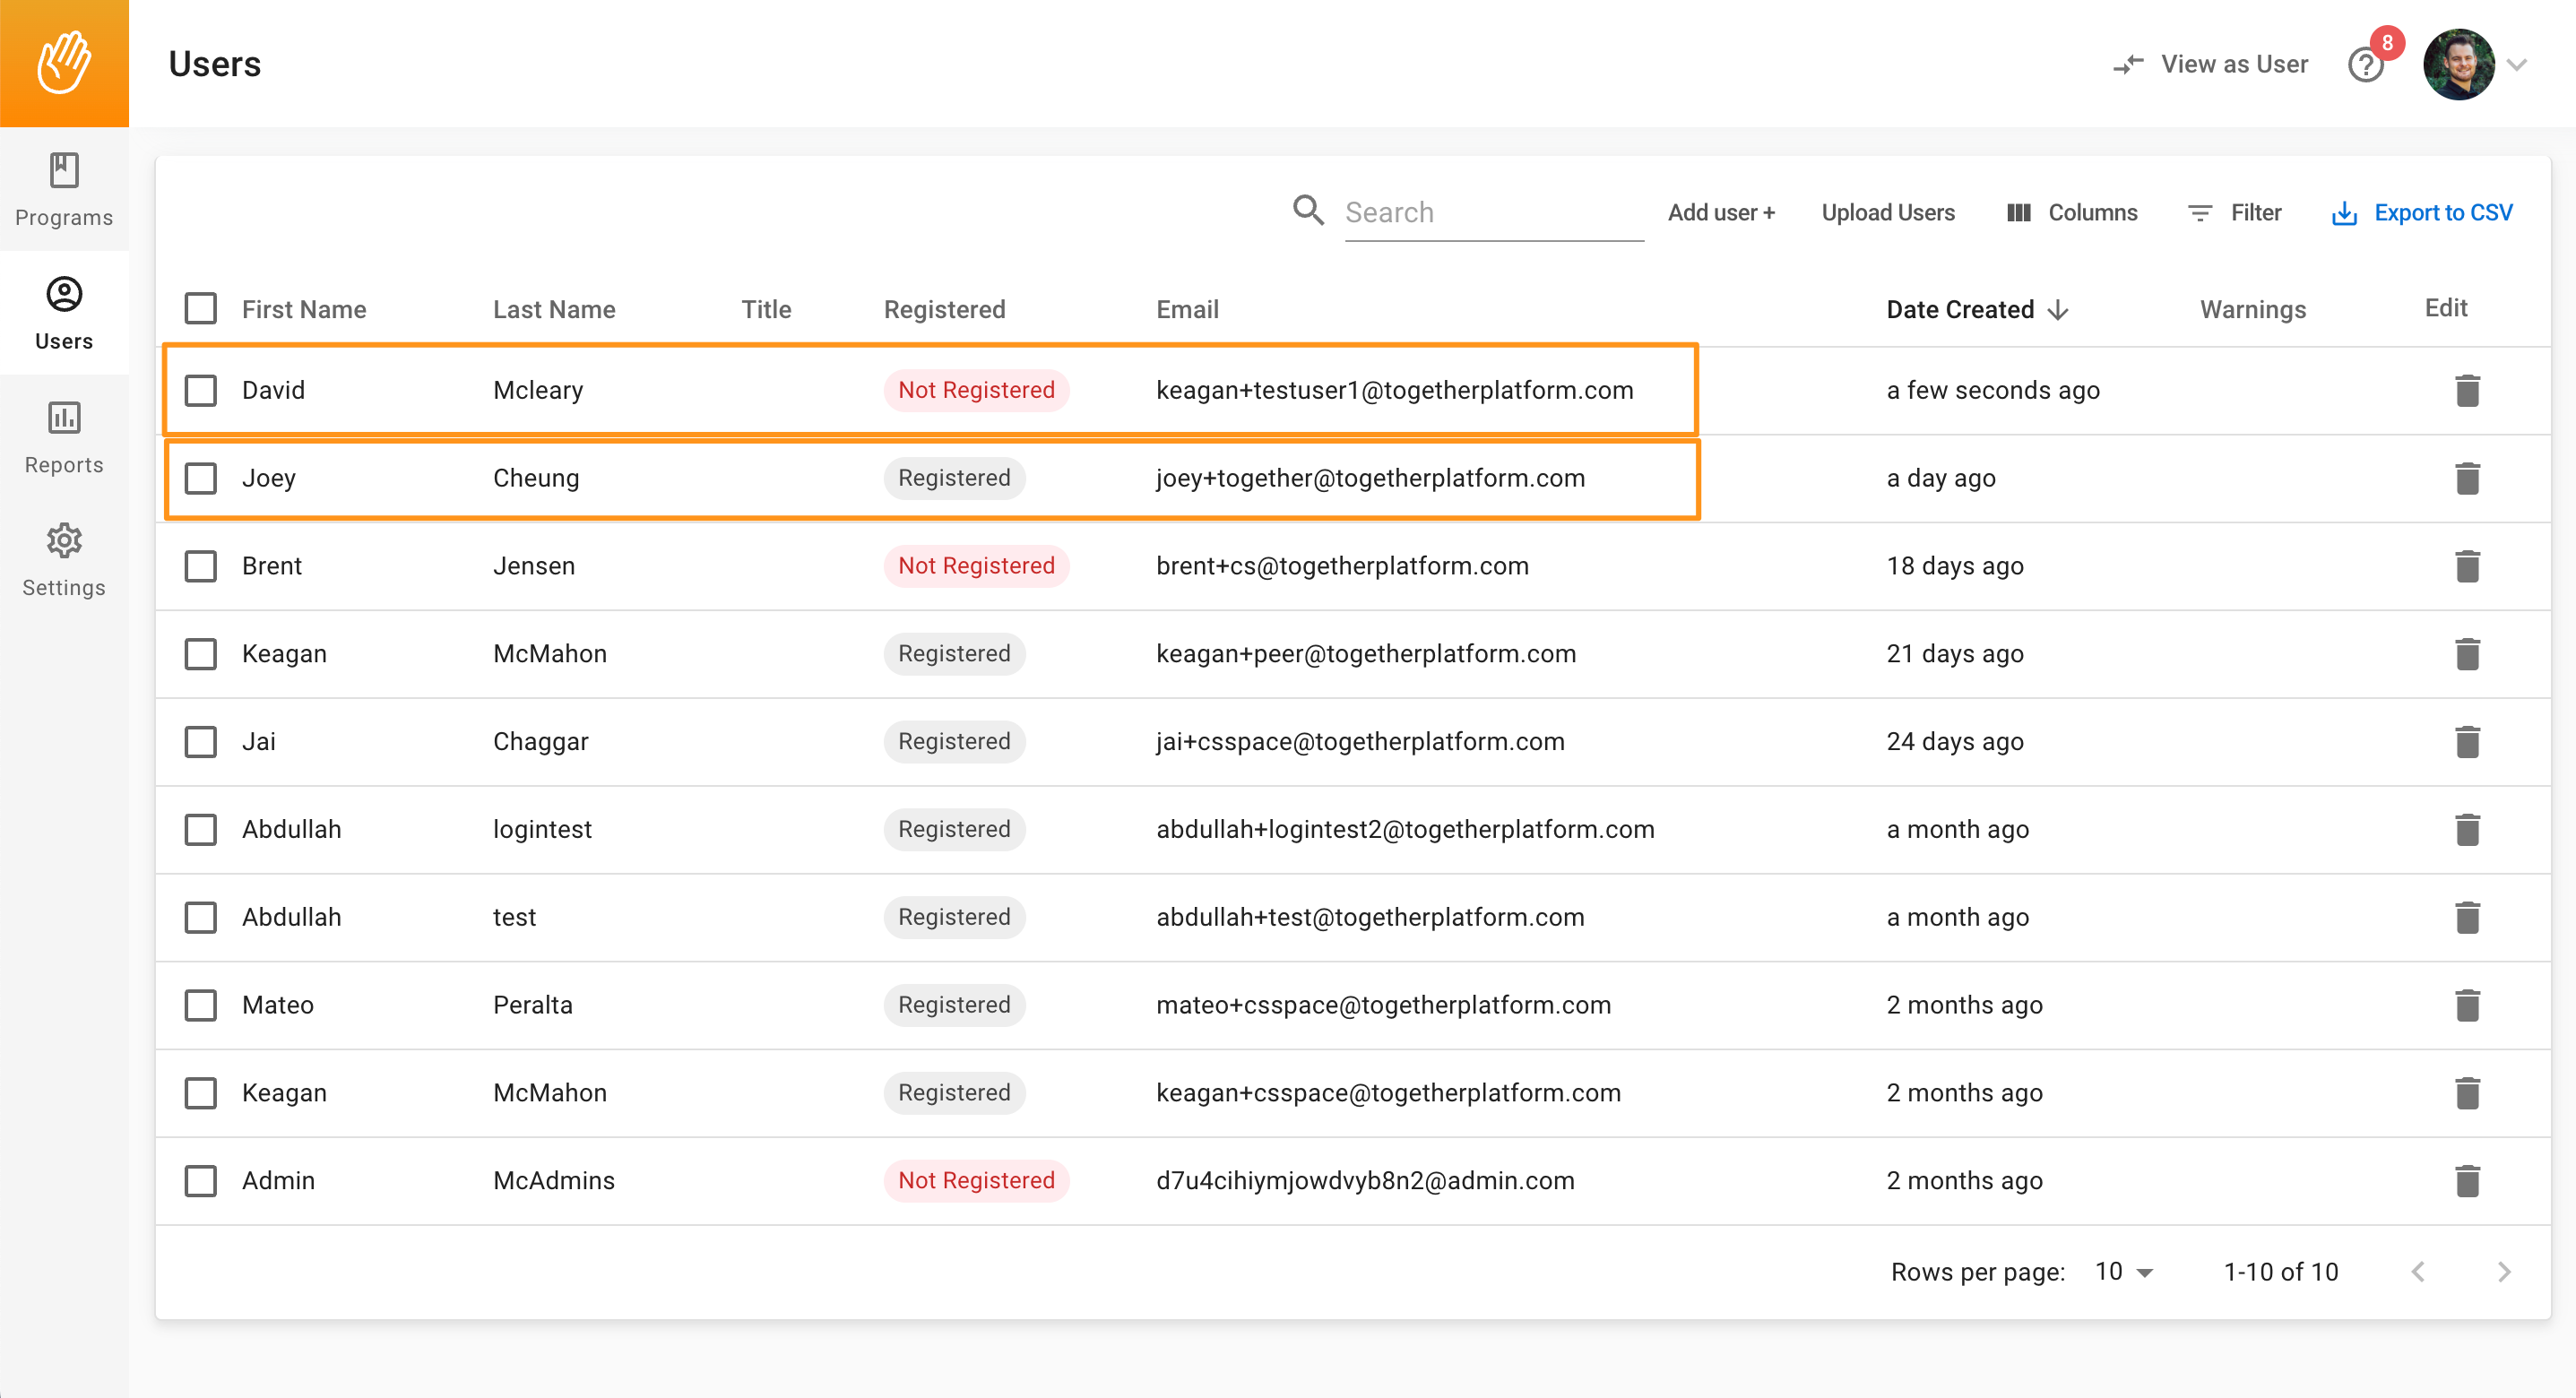Open Columns selector
2576x1398 pixels.
2072,212
